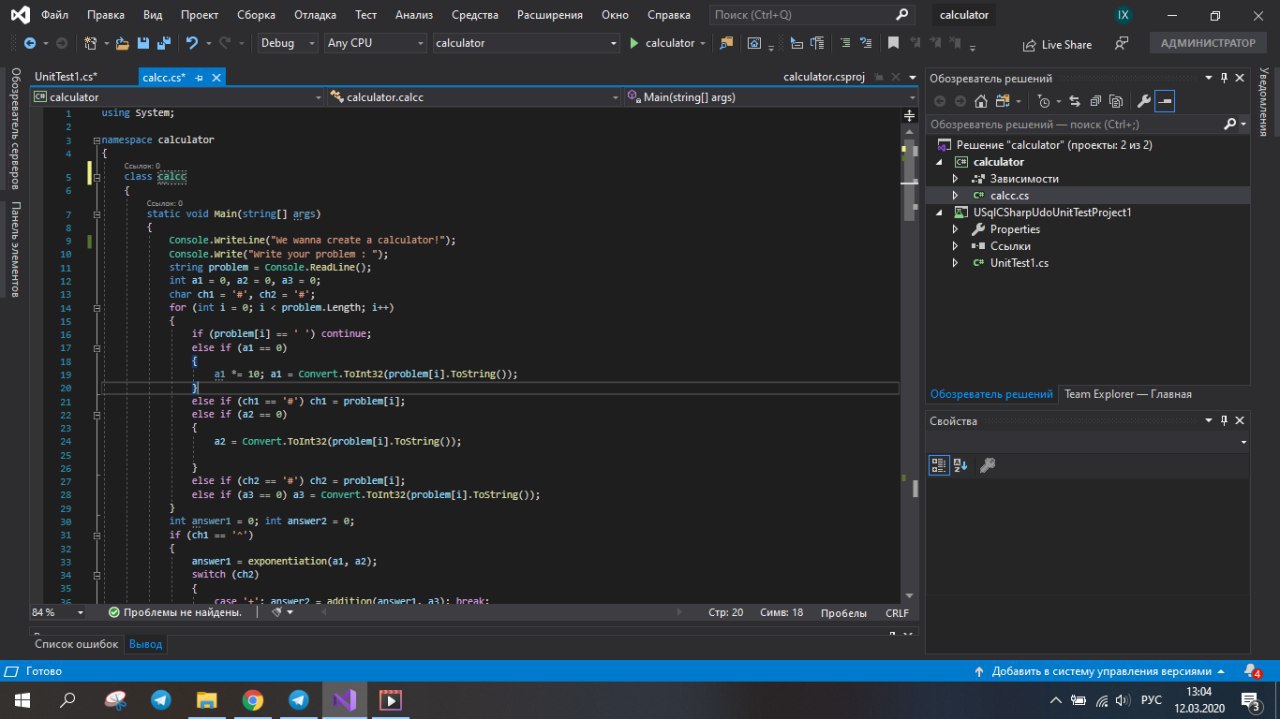Click the Live Share button
The image size is (1280, 719).
pos(1057,44)
